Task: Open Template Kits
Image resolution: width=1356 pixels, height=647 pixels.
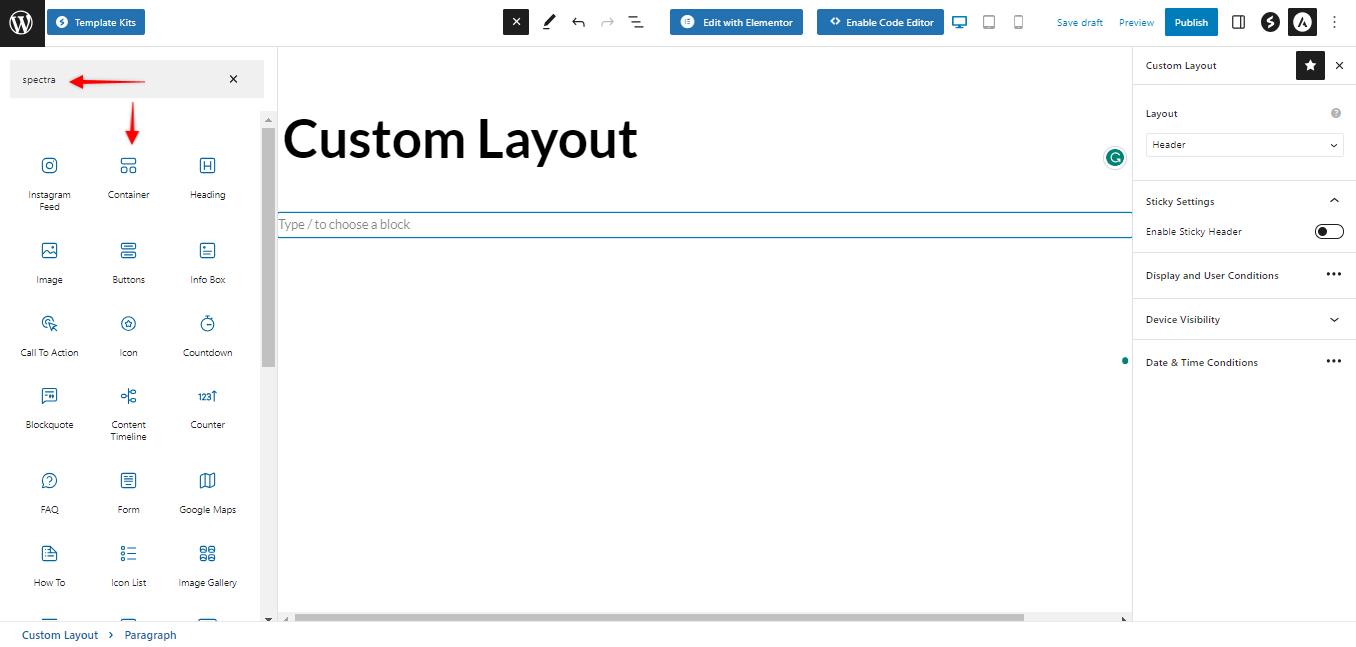Action: click(96, 22)
